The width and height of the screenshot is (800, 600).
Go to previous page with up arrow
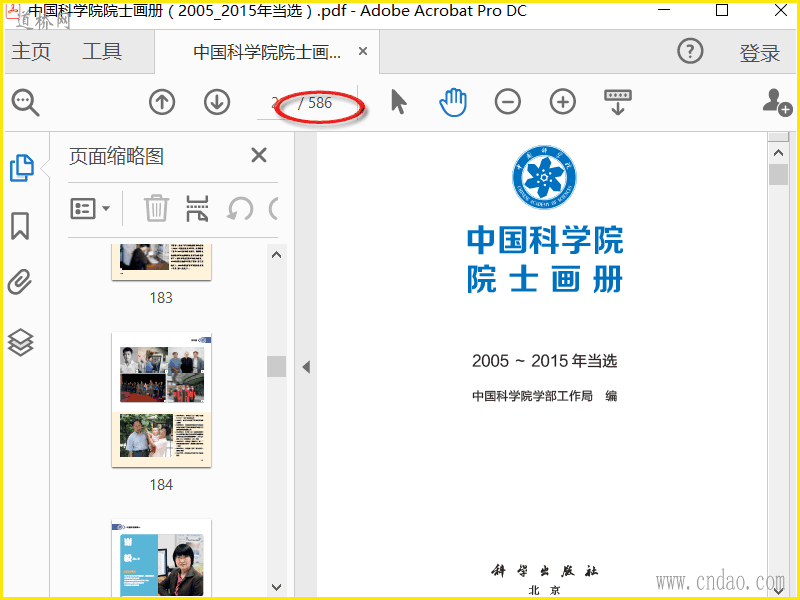(162, 102)
